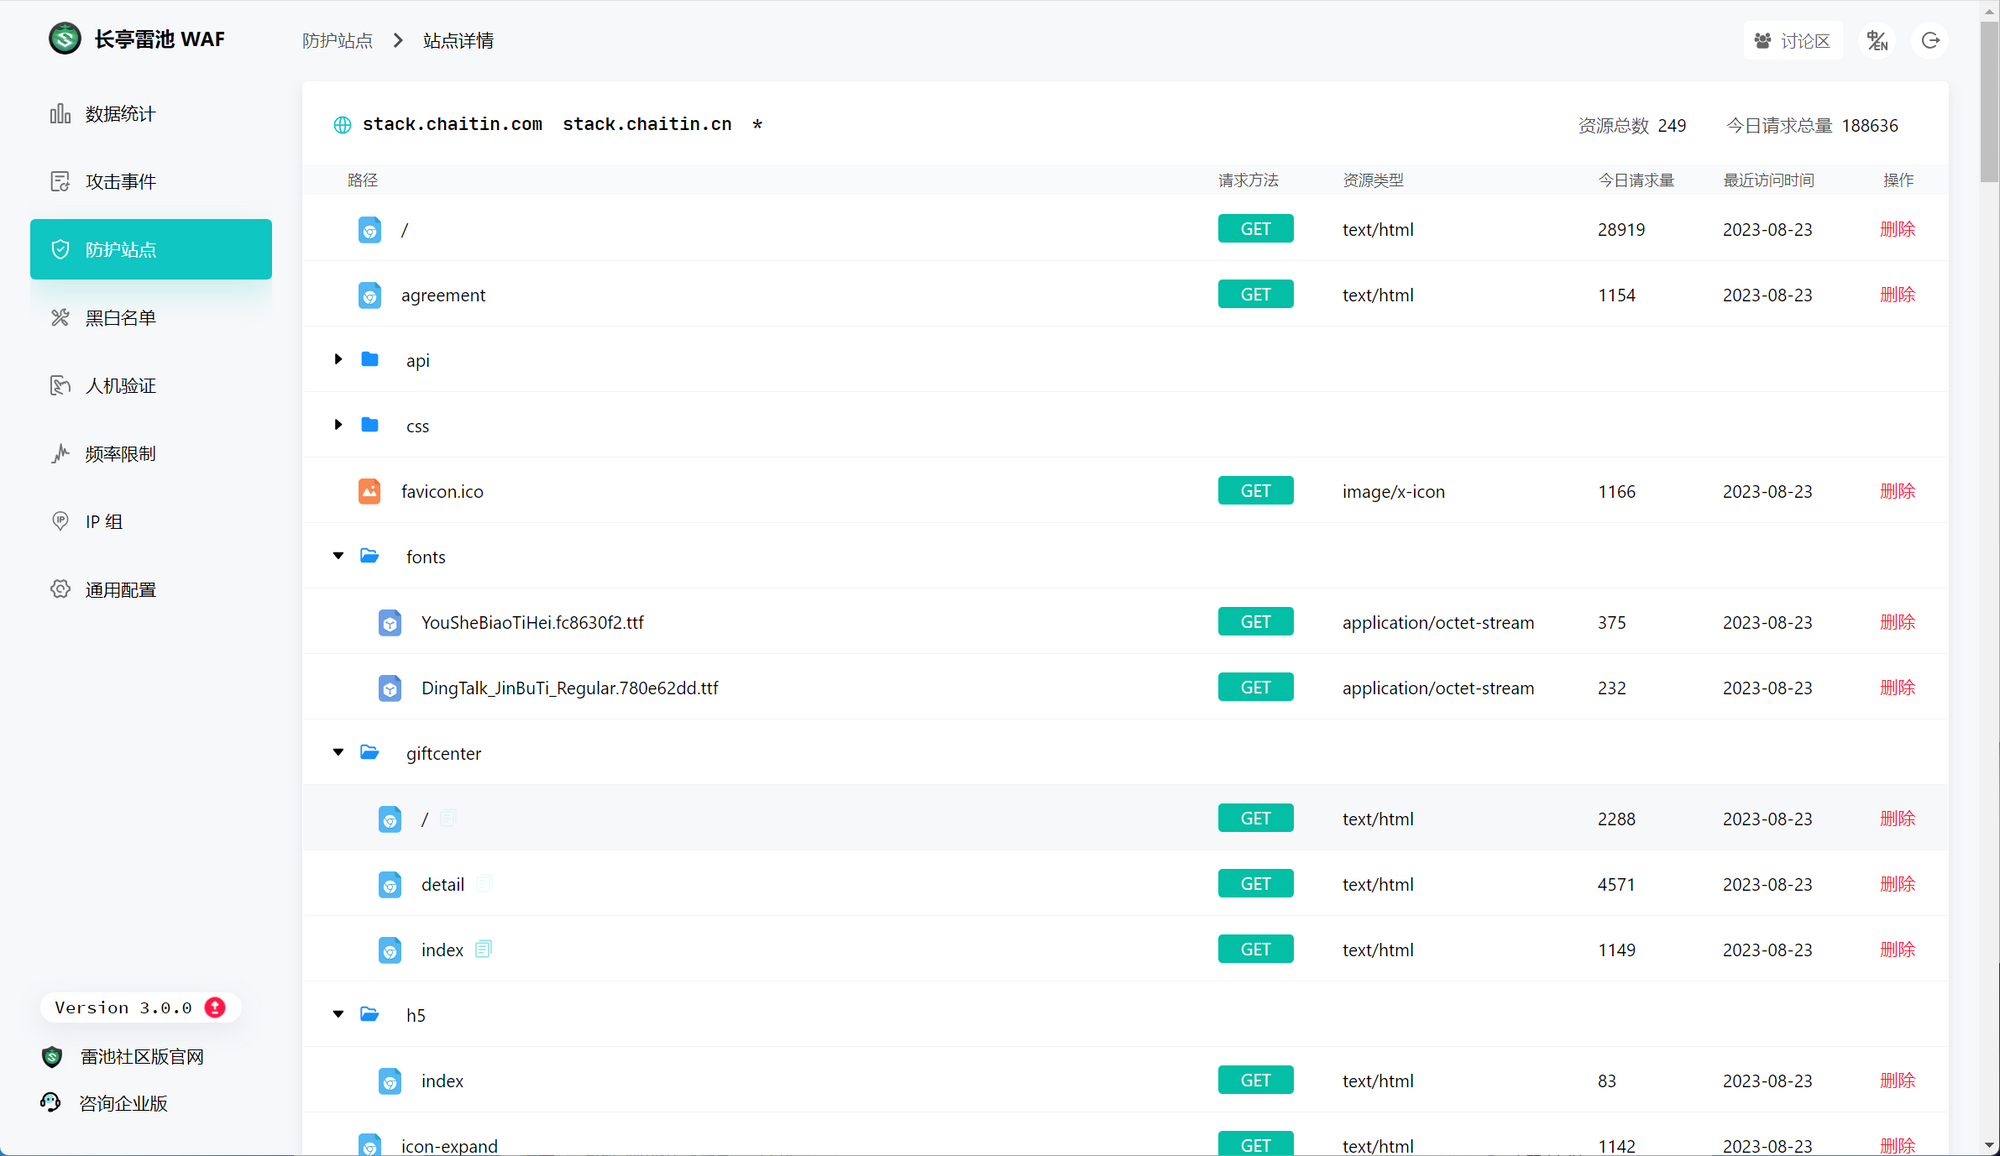Click the note icon beside giftcenter index
2000x1156 pixels.
pyautogui.click(x=484, y=949)
